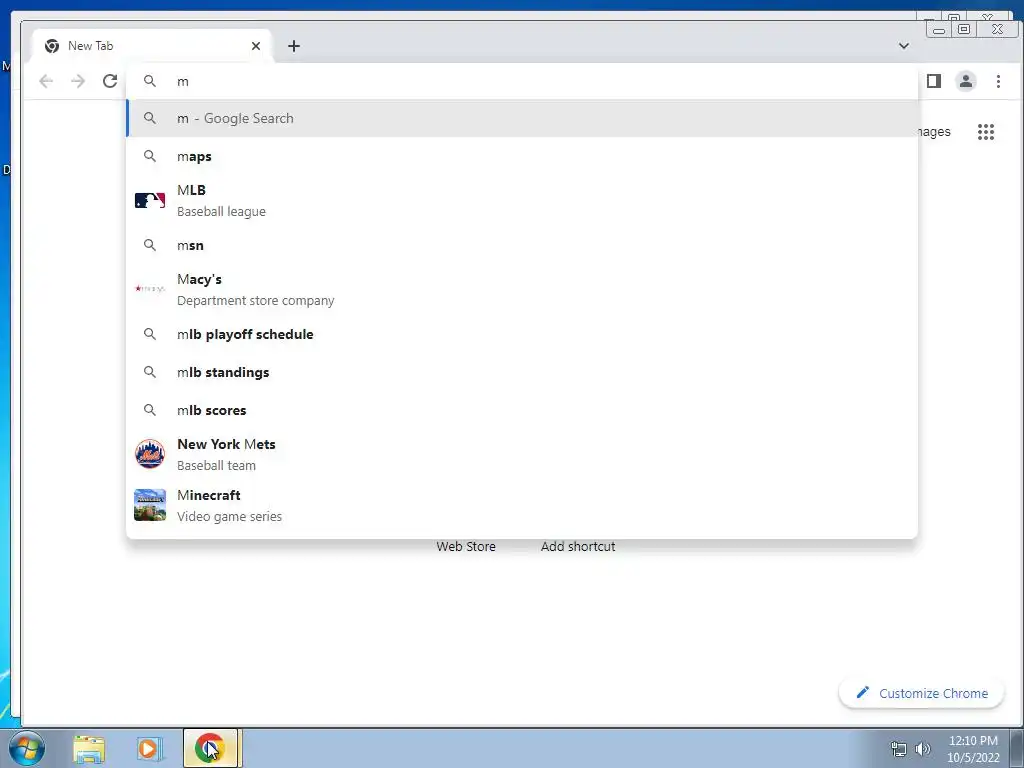This screenshot has width=1024, height=768.
Task: Open Customize Chrome
Action: coord(921,693)
